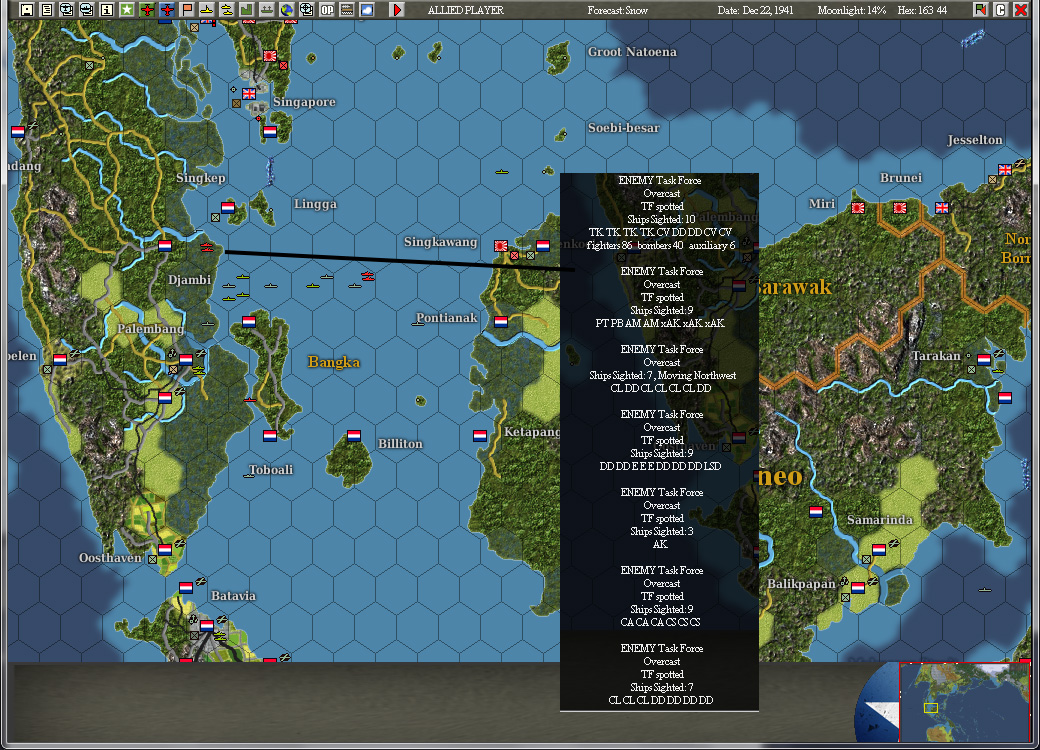The height and width of the screenshot is (750, 1040).
Task: Click the orange flag toolbar icon
Action: coord(187,10)
